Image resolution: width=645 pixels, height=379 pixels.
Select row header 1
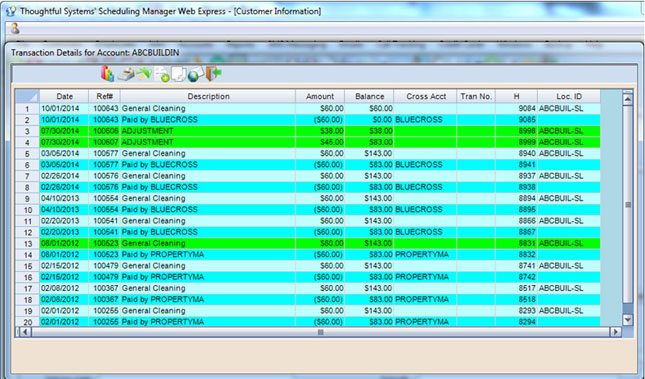click(28, 109)
